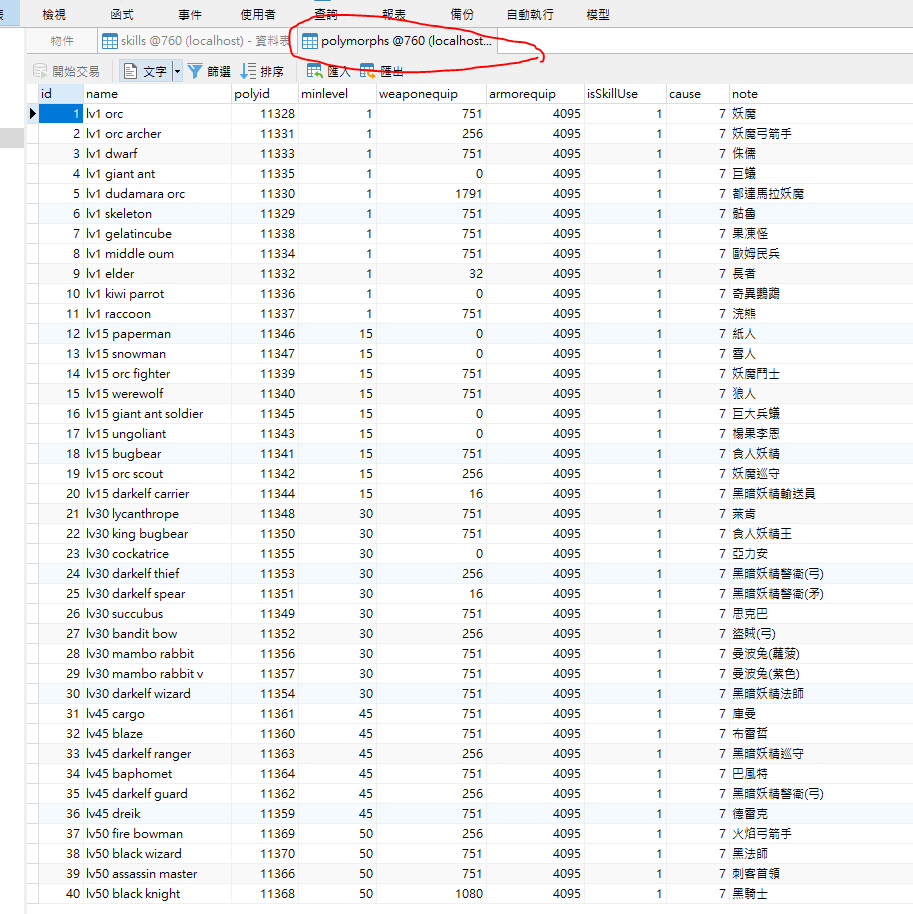Click the armorequip column header

[x=535, y=94]
